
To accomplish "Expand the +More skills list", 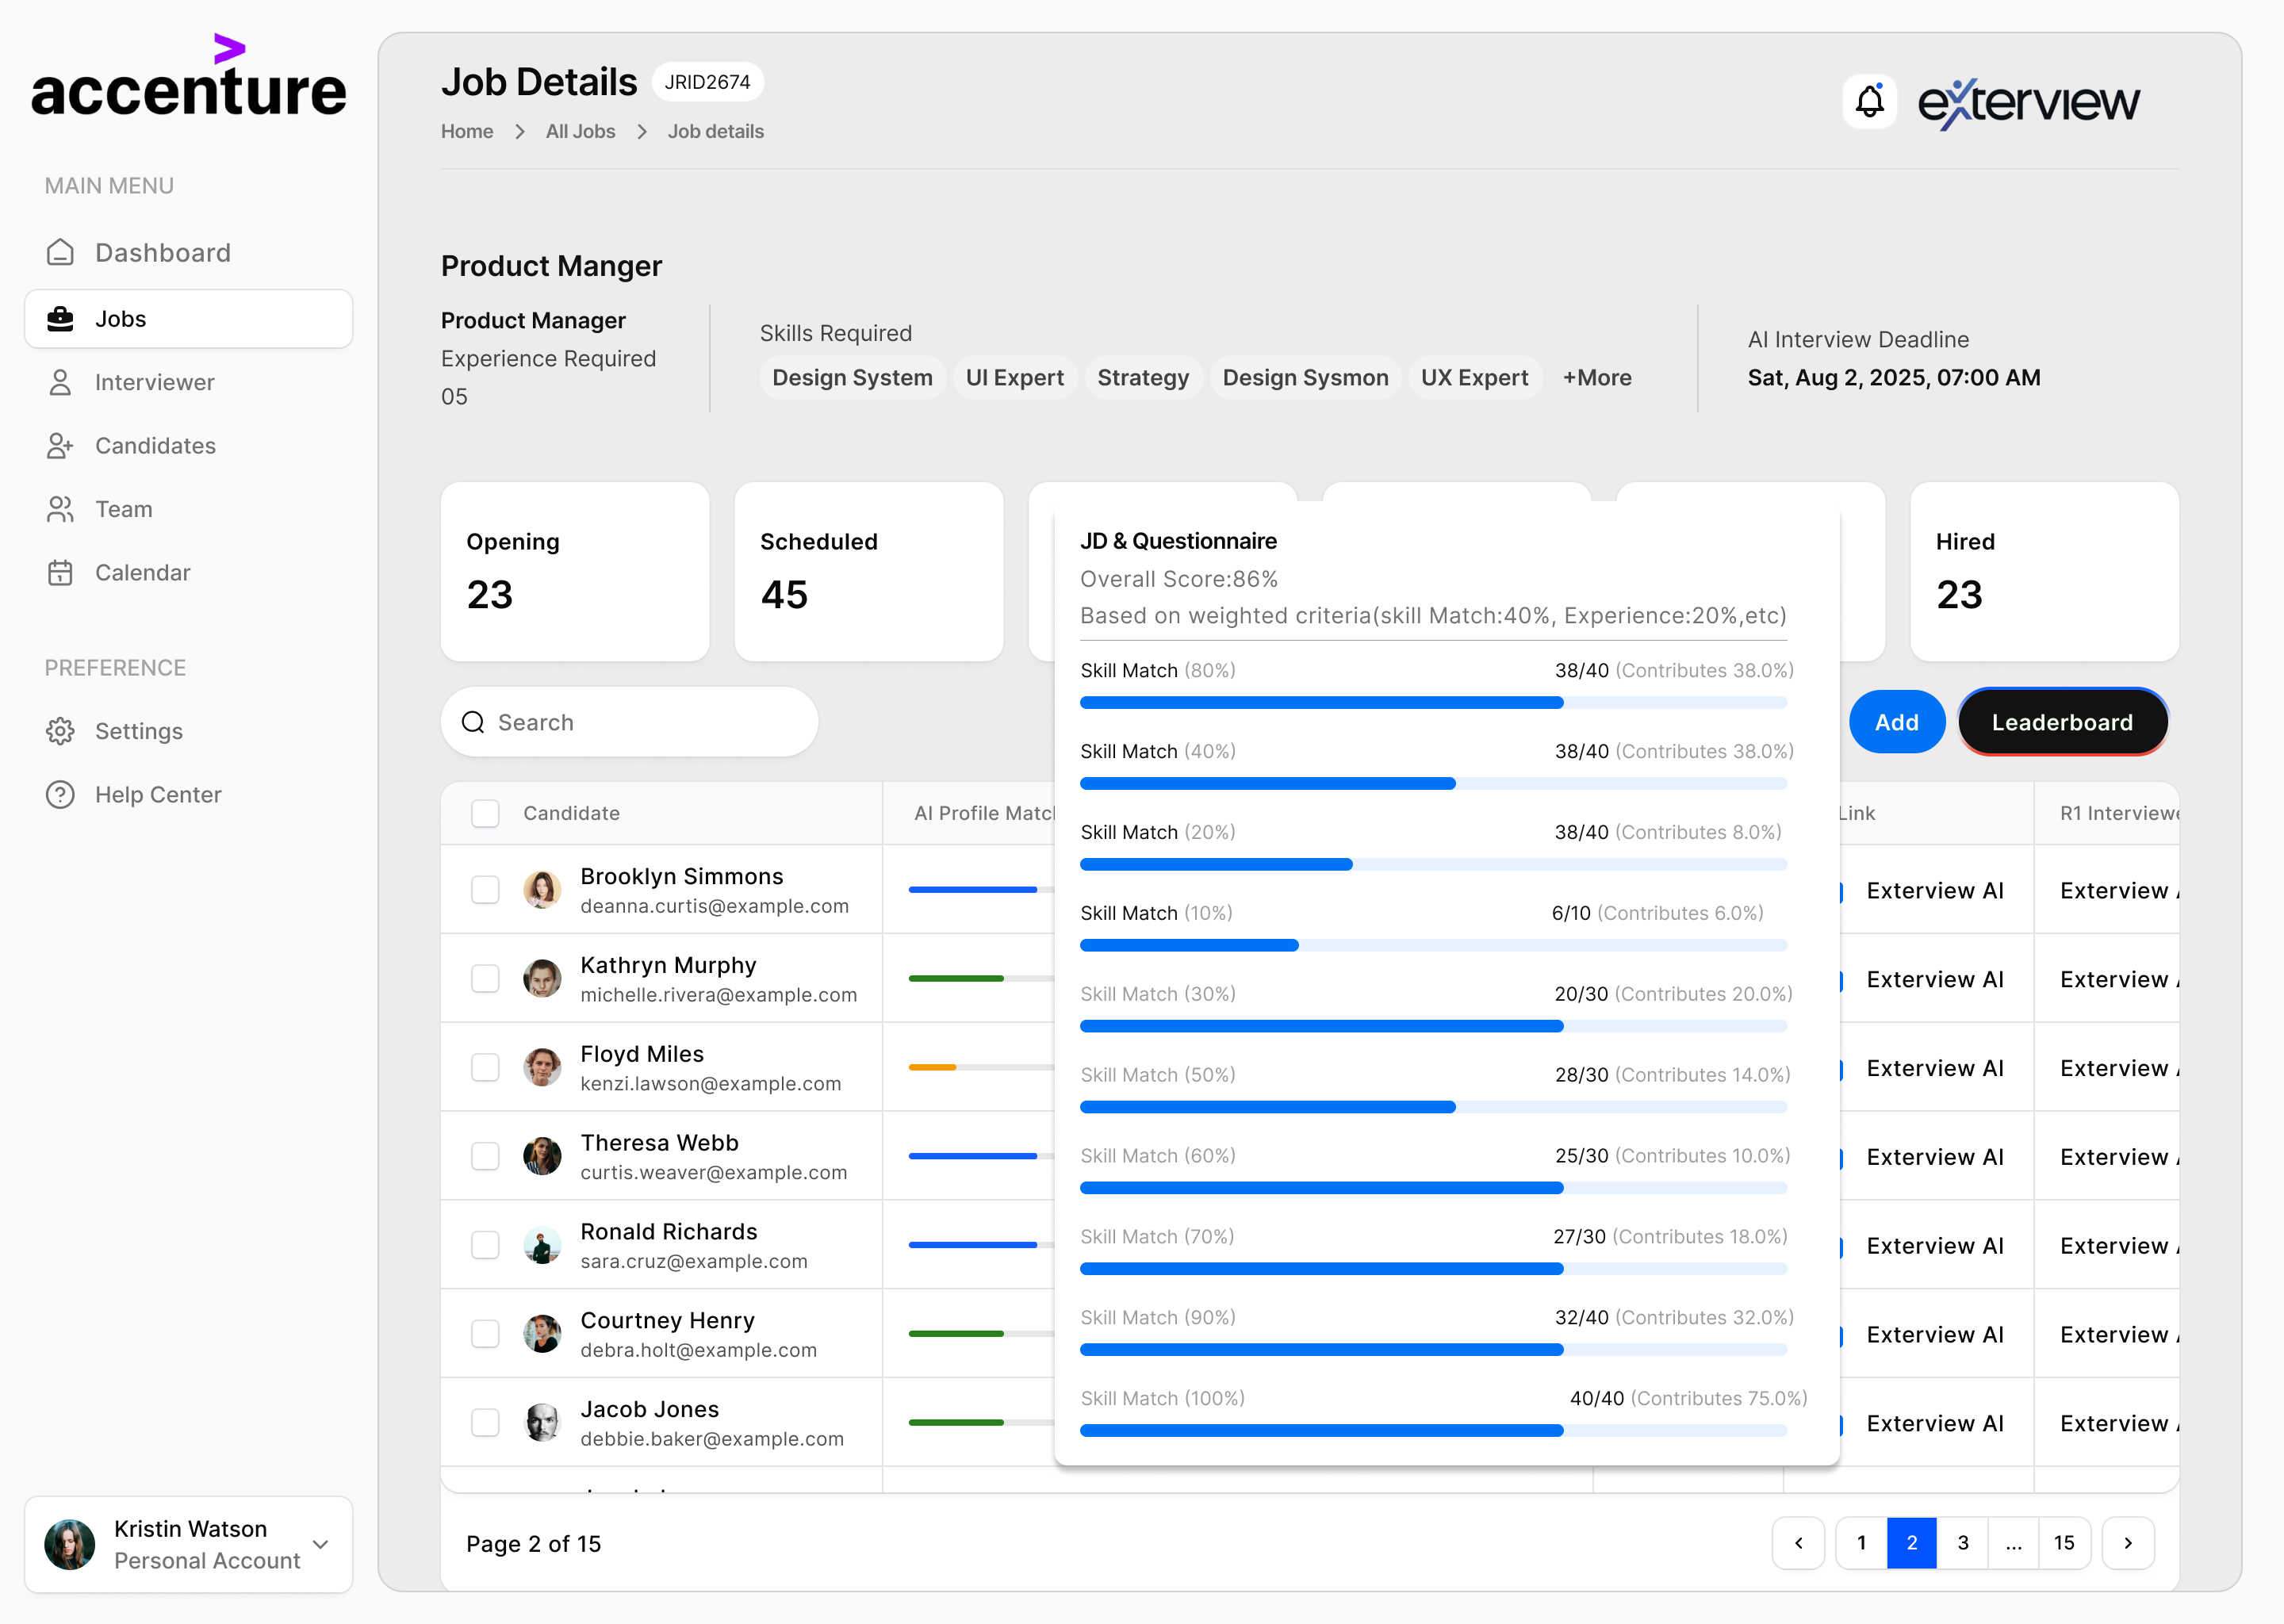I will pyautogui.click(x=1597, y=378).
